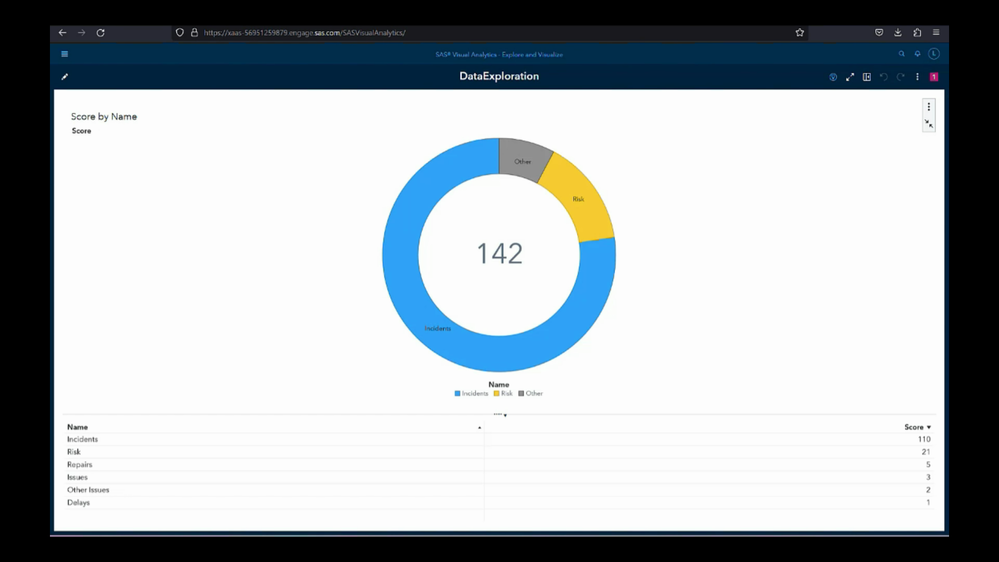This screenshot has height=562, width=999.
Task: Bookmark this page with the star icon
Action: tap(800, 32)
